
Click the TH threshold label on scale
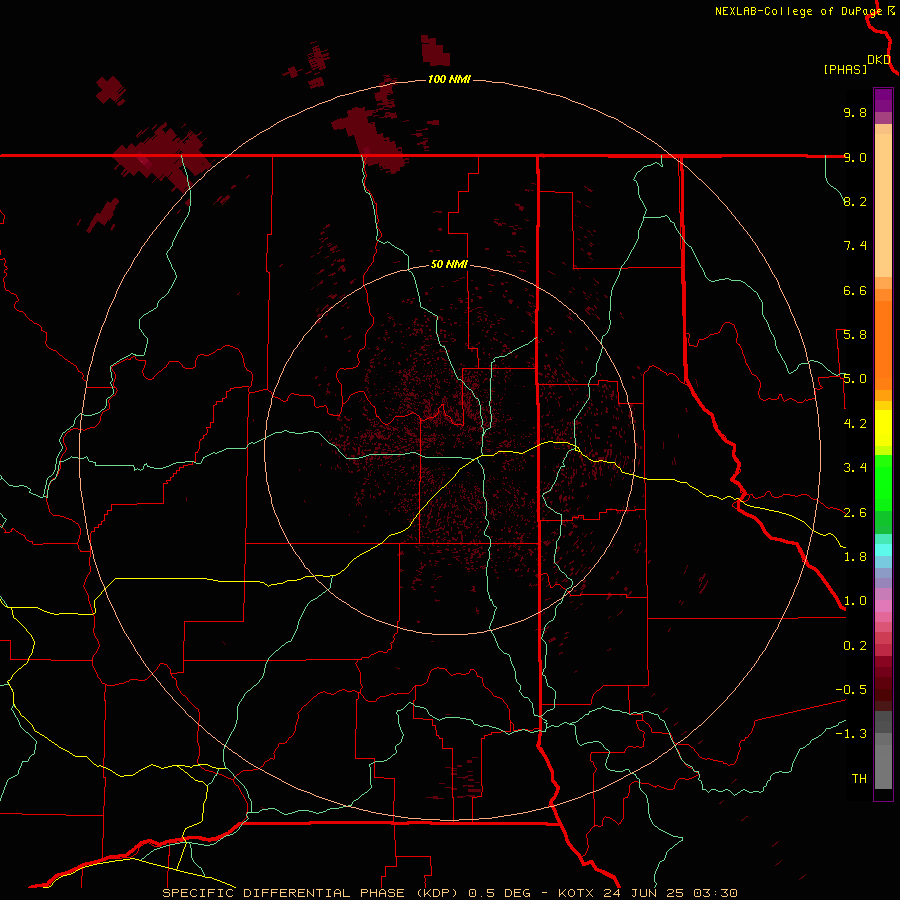859,779
